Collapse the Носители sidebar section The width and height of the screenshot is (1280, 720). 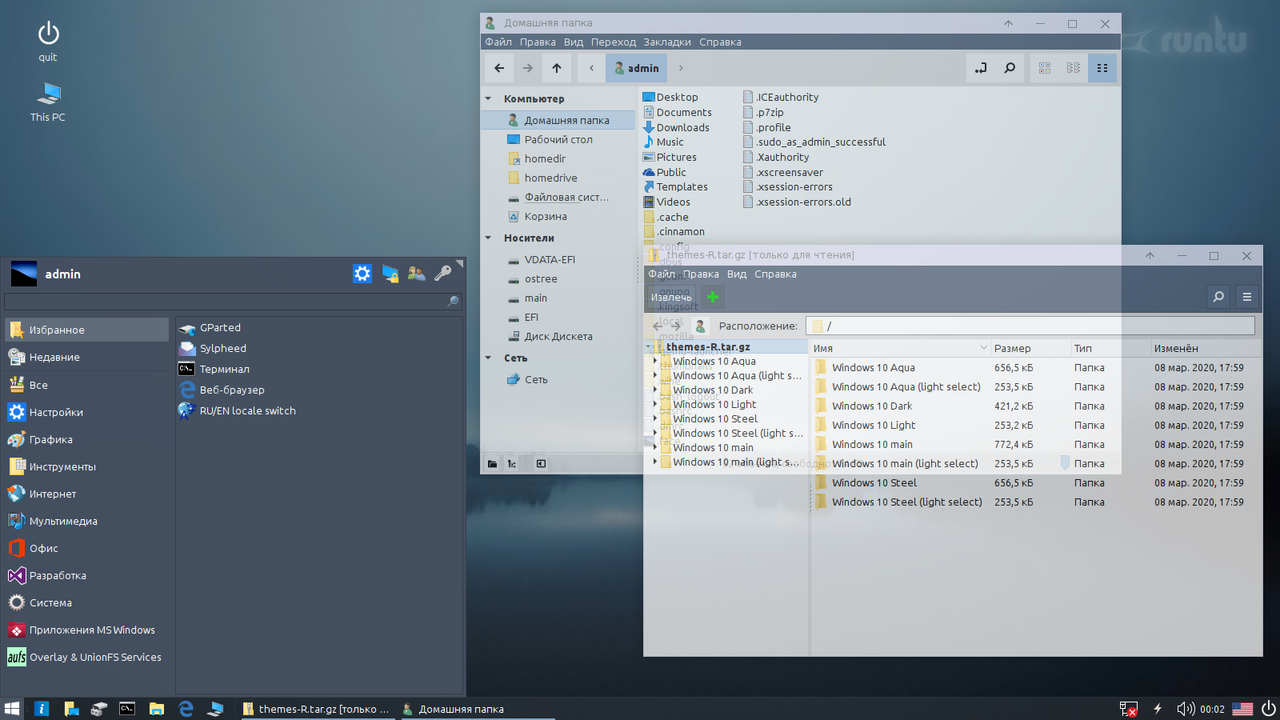pos(489,238)
